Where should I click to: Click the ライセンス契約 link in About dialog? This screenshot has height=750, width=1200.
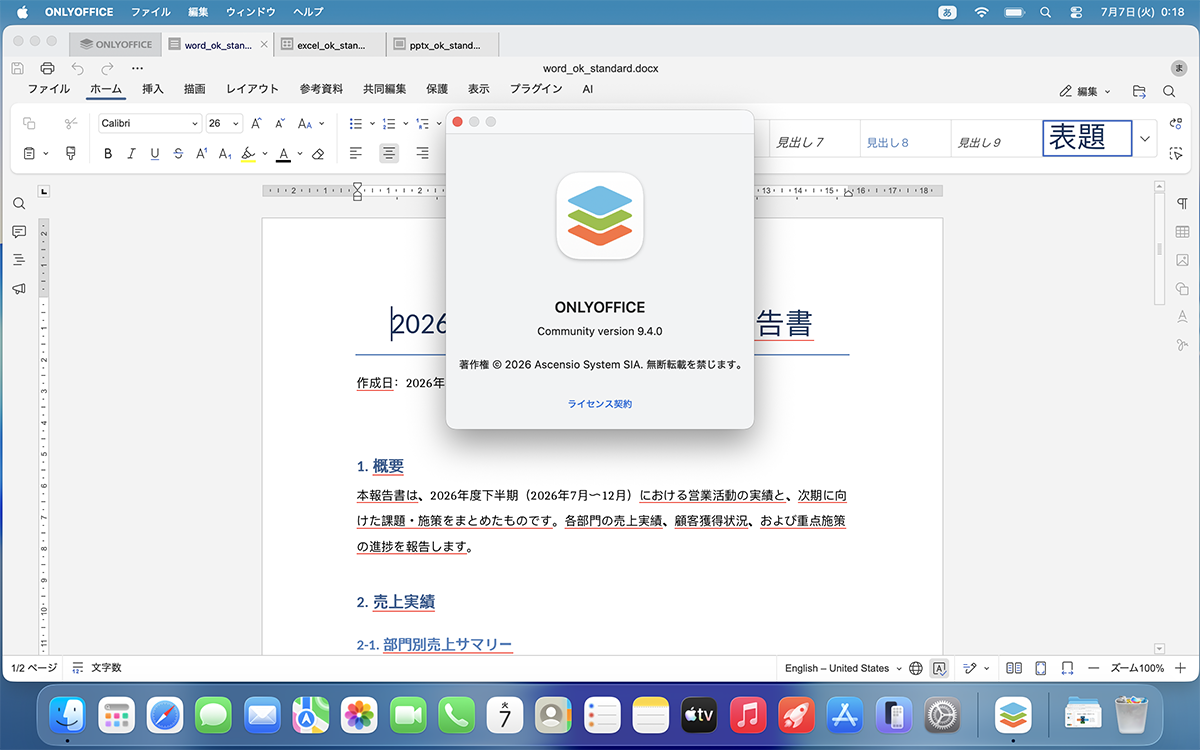click(600, 404)
